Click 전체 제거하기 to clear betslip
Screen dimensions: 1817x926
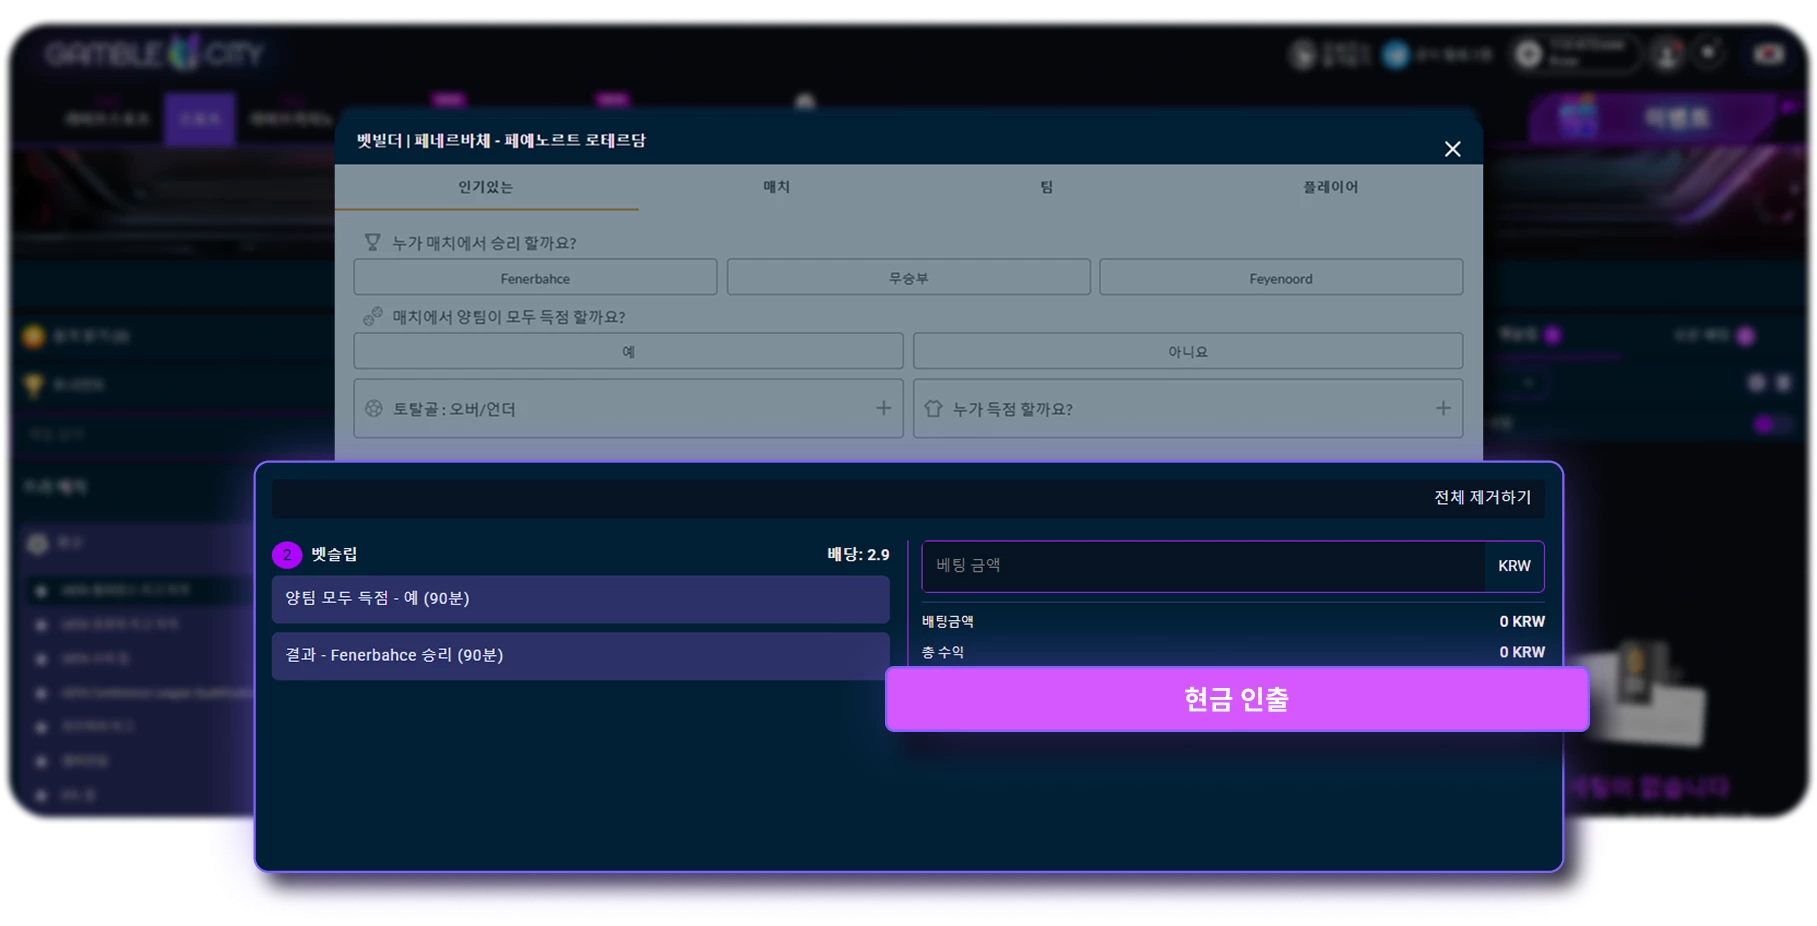click(x=1482, y=497)
